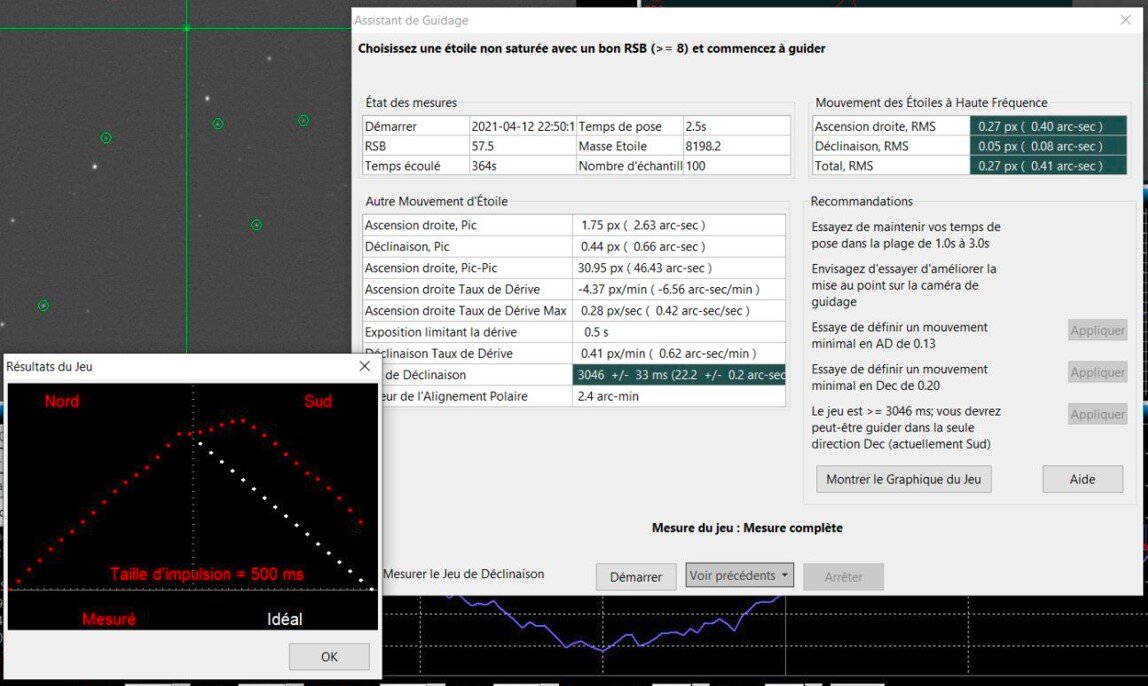
Task: Select the Ascension droite, RMS value 0.40 arc-sec
Action: click(x=1048, y=126)
